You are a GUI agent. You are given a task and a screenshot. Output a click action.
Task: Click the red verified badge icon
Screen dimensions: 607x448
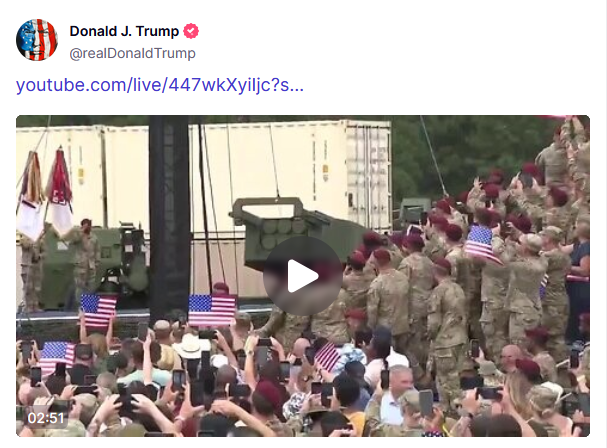[191, 31]
